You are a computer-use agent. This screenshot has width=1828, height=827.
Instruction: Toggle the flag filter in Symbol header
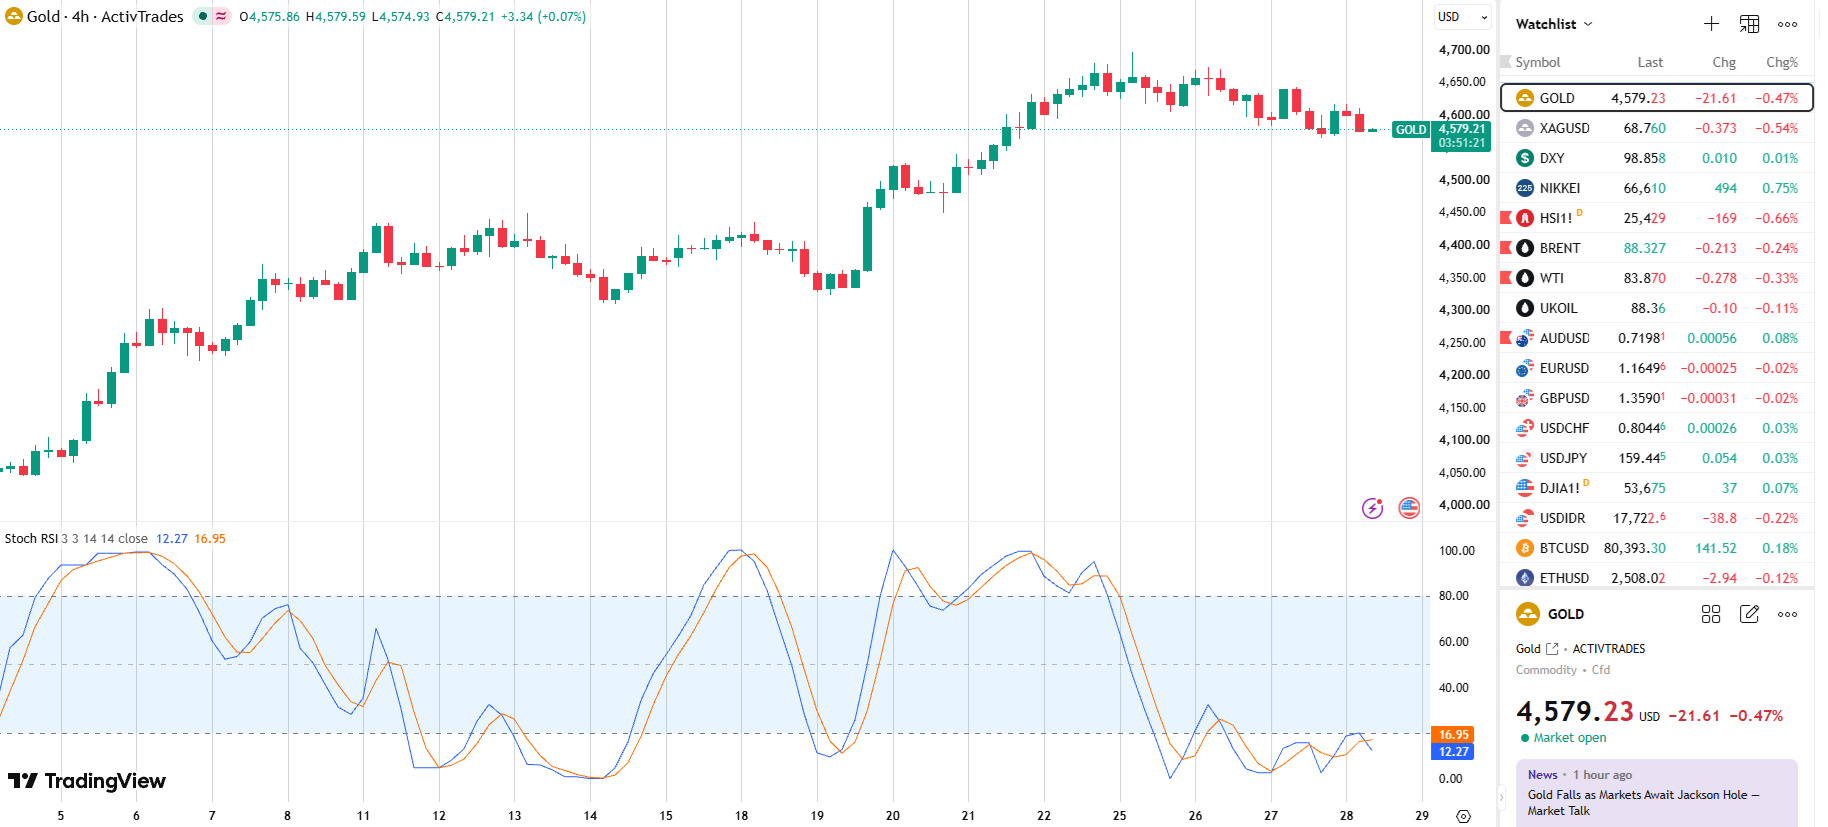click(x=1506, y=62)
